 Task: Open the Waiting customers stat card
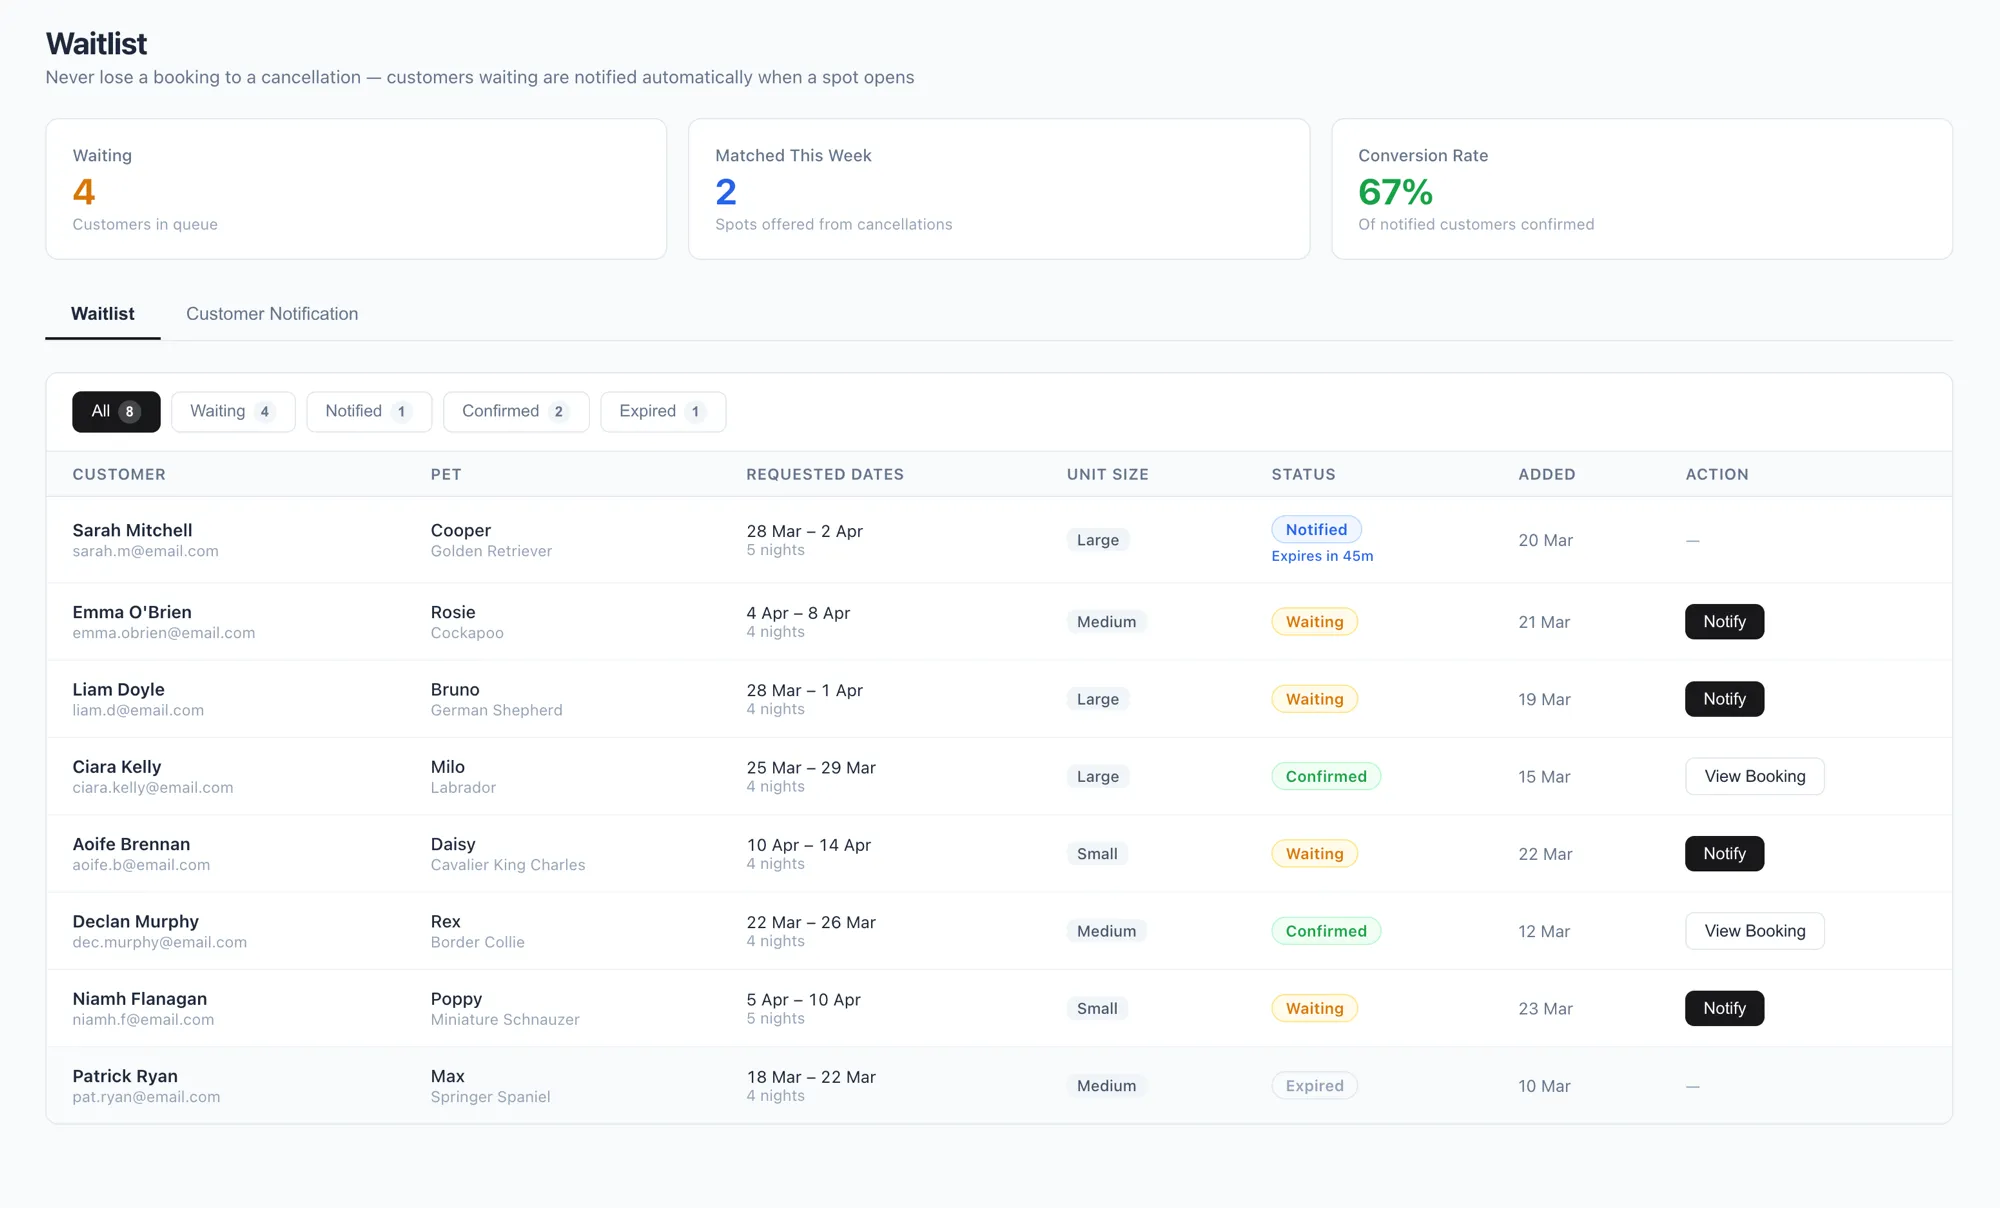[x=356, y=189]
